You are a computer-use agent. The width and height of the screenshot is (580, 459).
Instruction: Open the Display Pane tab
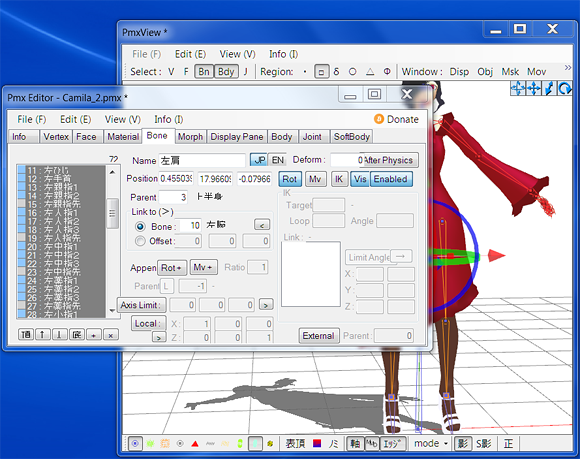pyautogui.click(x=237, y=136)
